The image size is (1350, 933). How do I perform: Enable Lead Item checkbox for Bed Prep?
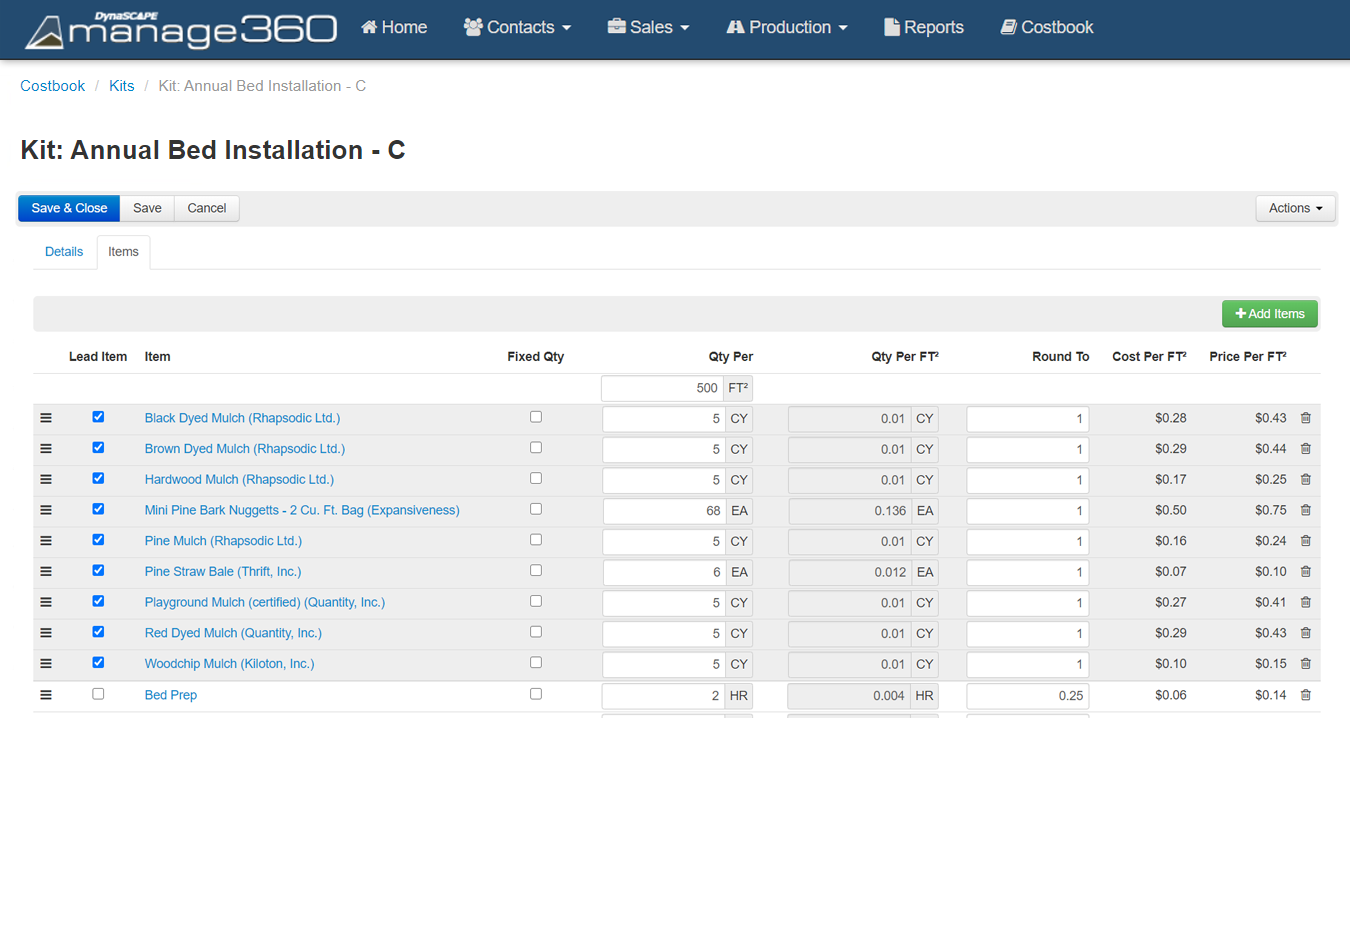[x=98, y=694]
